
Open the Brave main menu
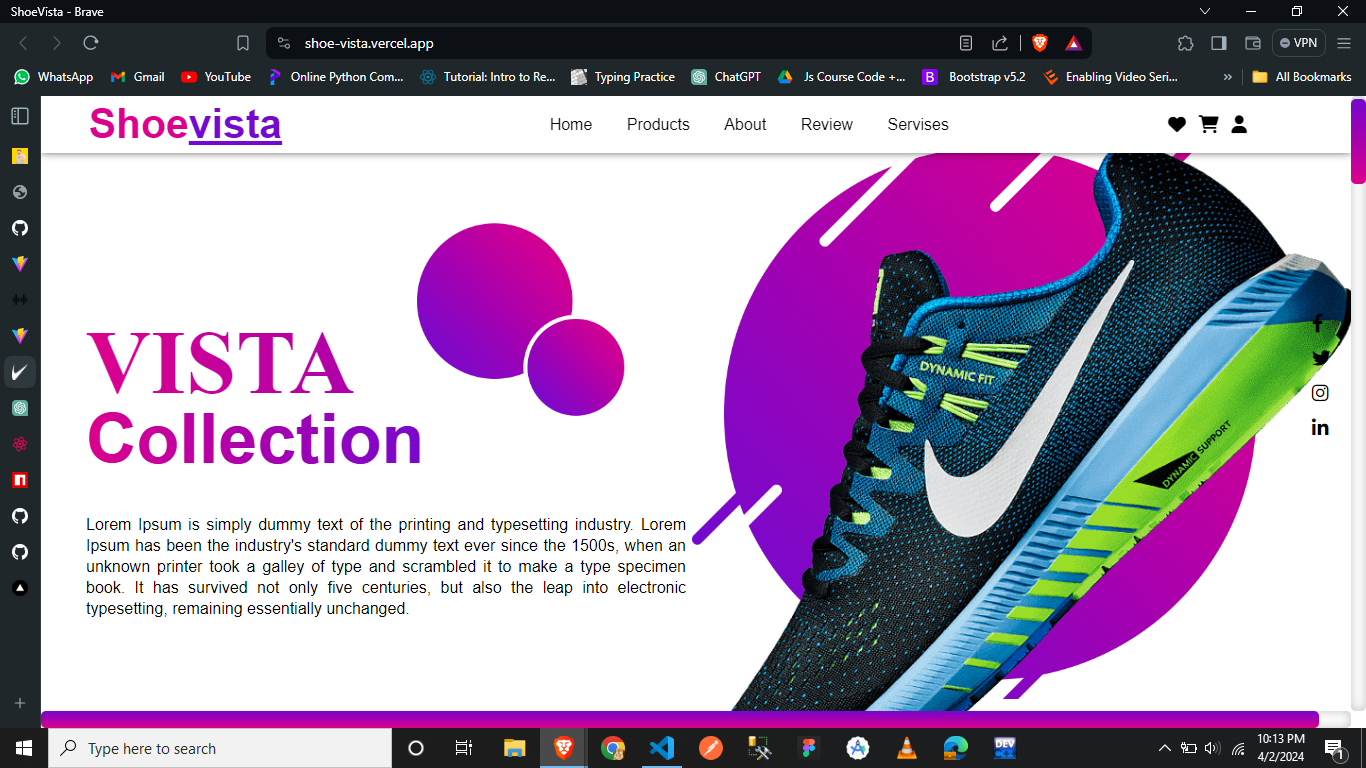coord(1344,43)
